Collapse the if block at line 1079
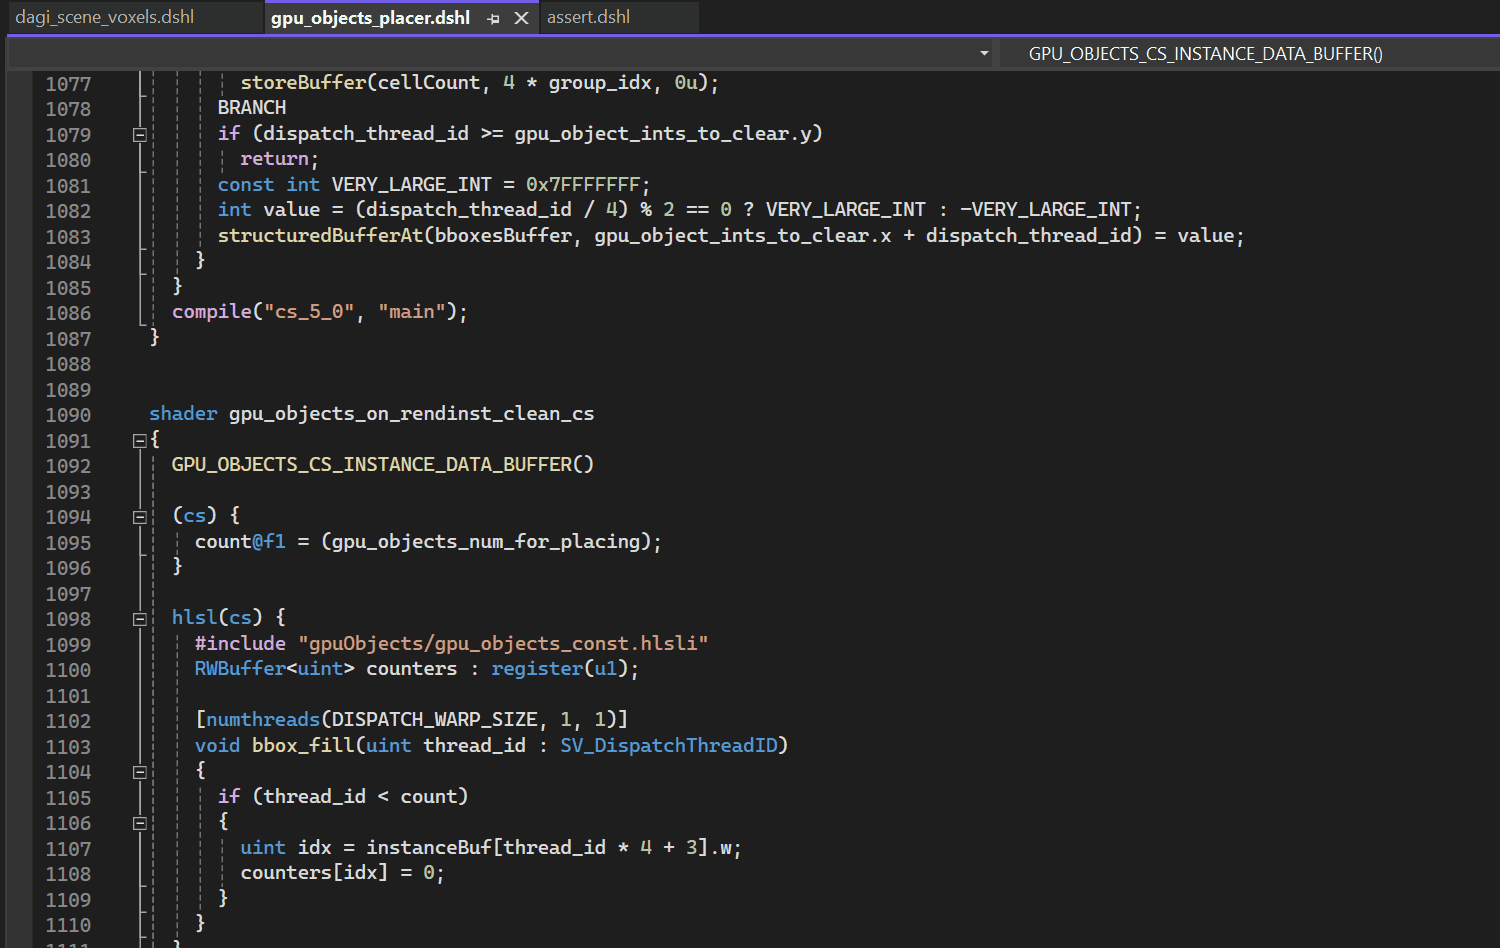 [x=140, y=133]
